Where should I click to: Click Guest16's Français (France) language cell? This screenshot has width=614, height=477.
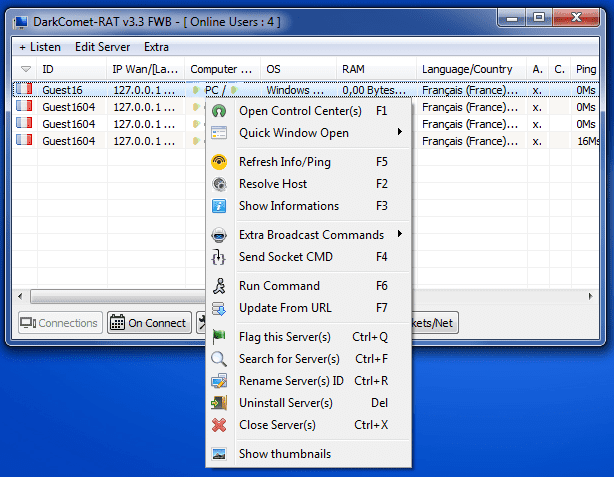click(470, 90)
